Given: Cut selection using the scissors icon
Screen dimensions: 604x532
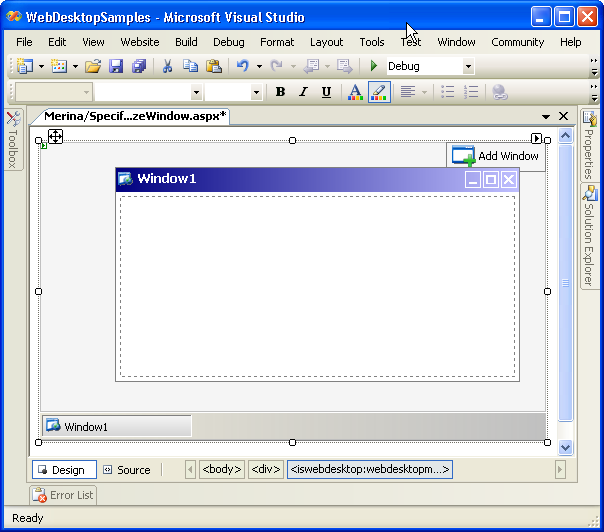Looking at the screenshot, I should point(168,66).
